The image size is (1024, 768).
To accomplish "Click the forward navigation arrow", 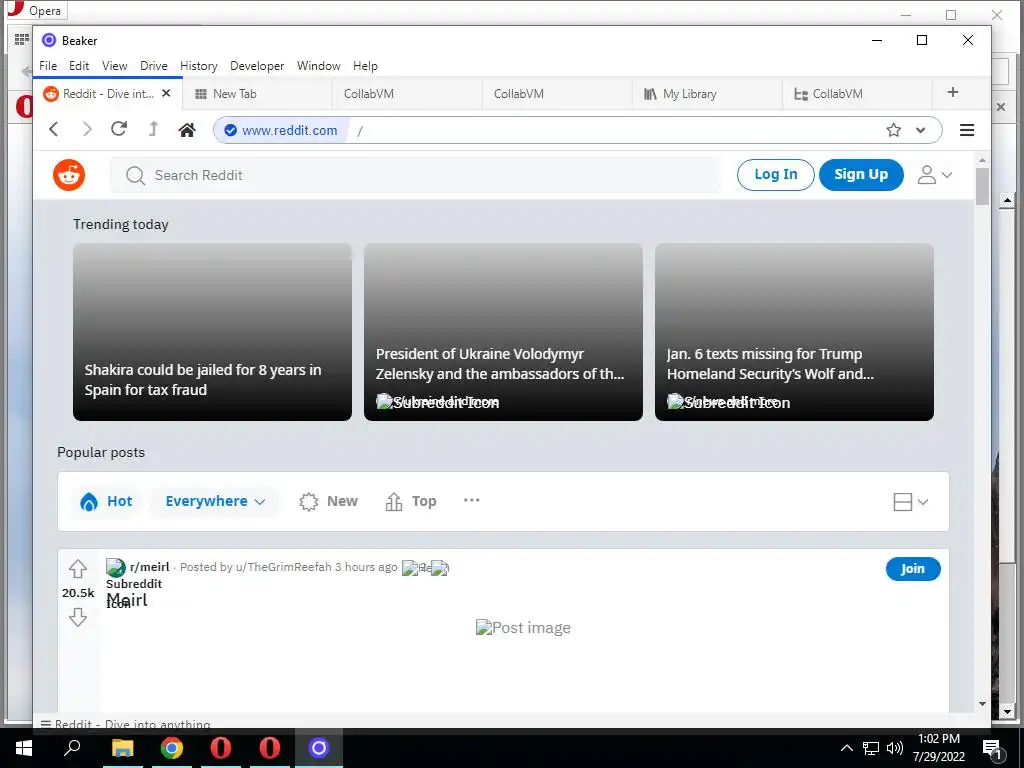I will (x=87, y=129).
